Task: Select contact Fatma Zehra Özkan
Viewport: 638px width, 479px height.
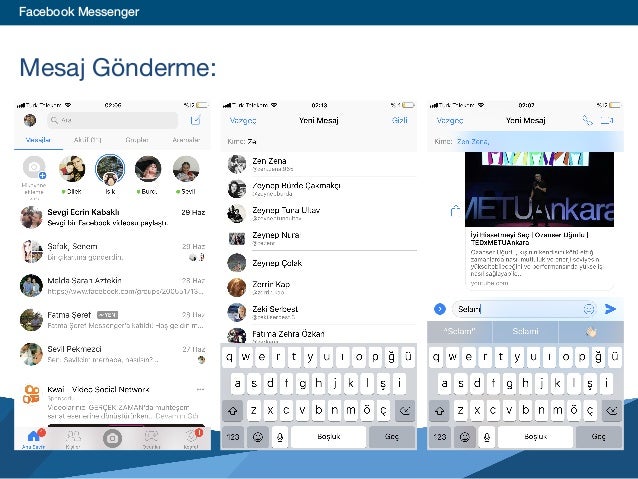Action: tap(319, 336)
